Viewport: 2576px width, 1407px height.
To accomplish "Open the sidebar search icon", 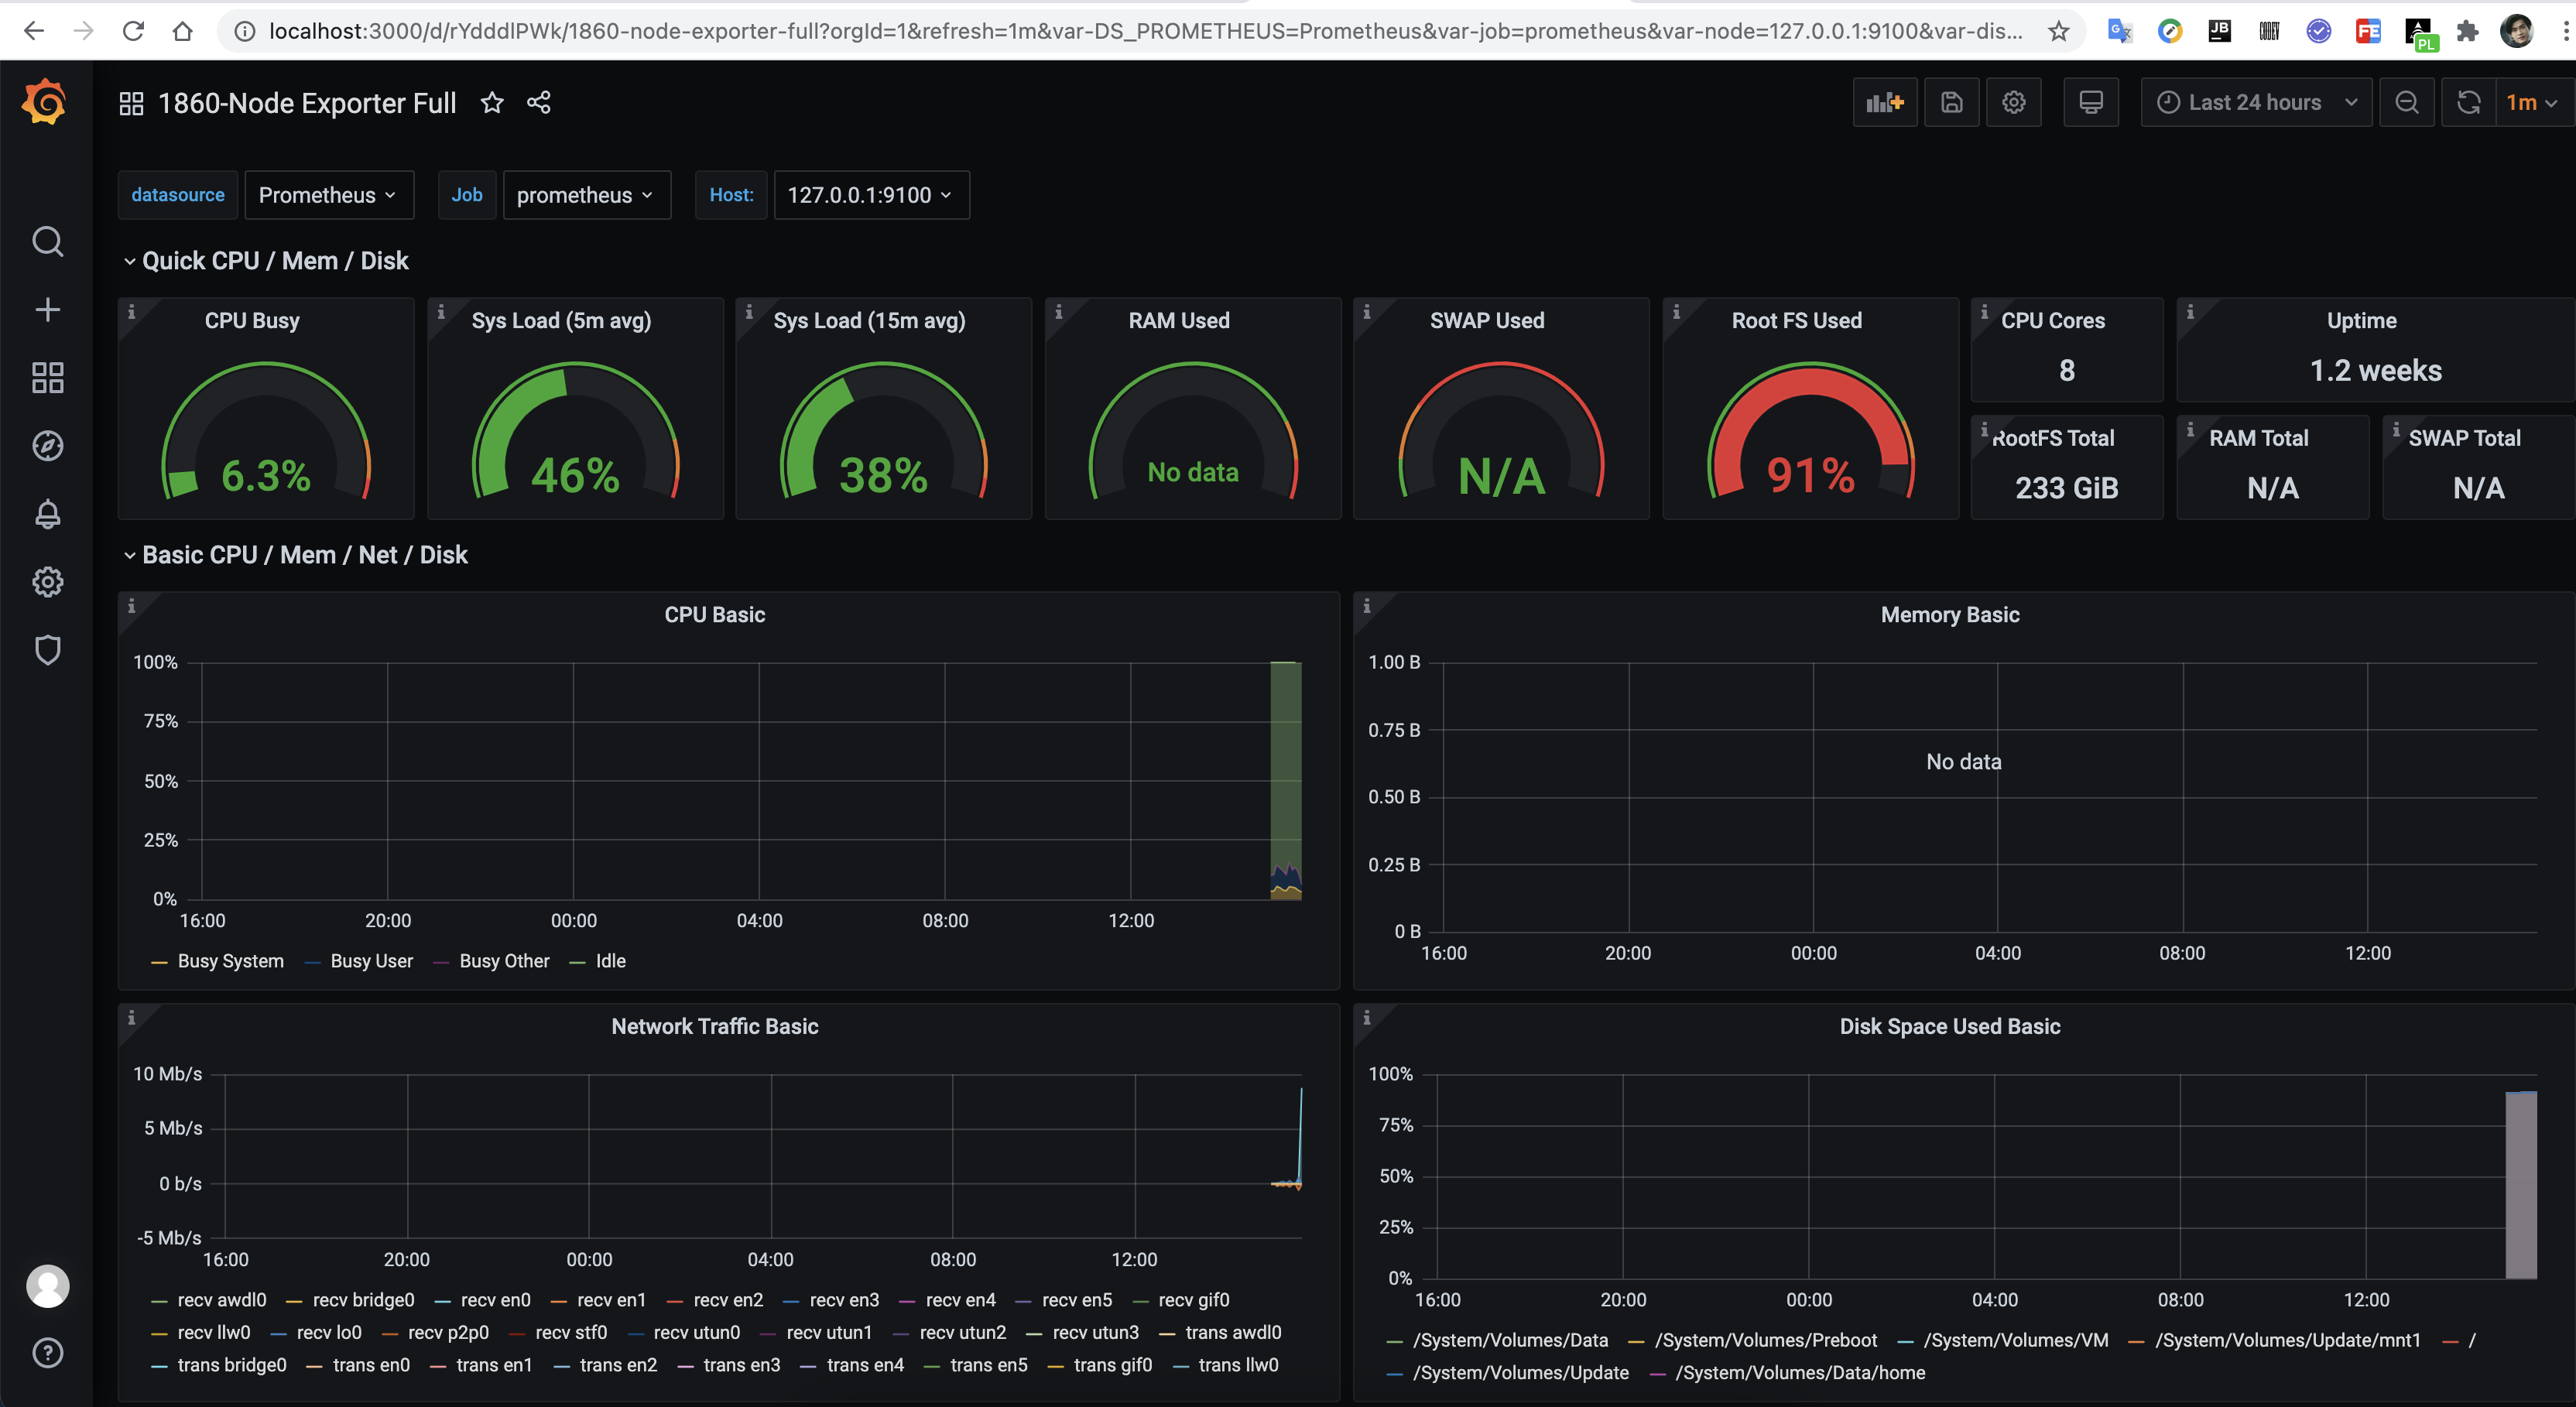I will (47, 241).
